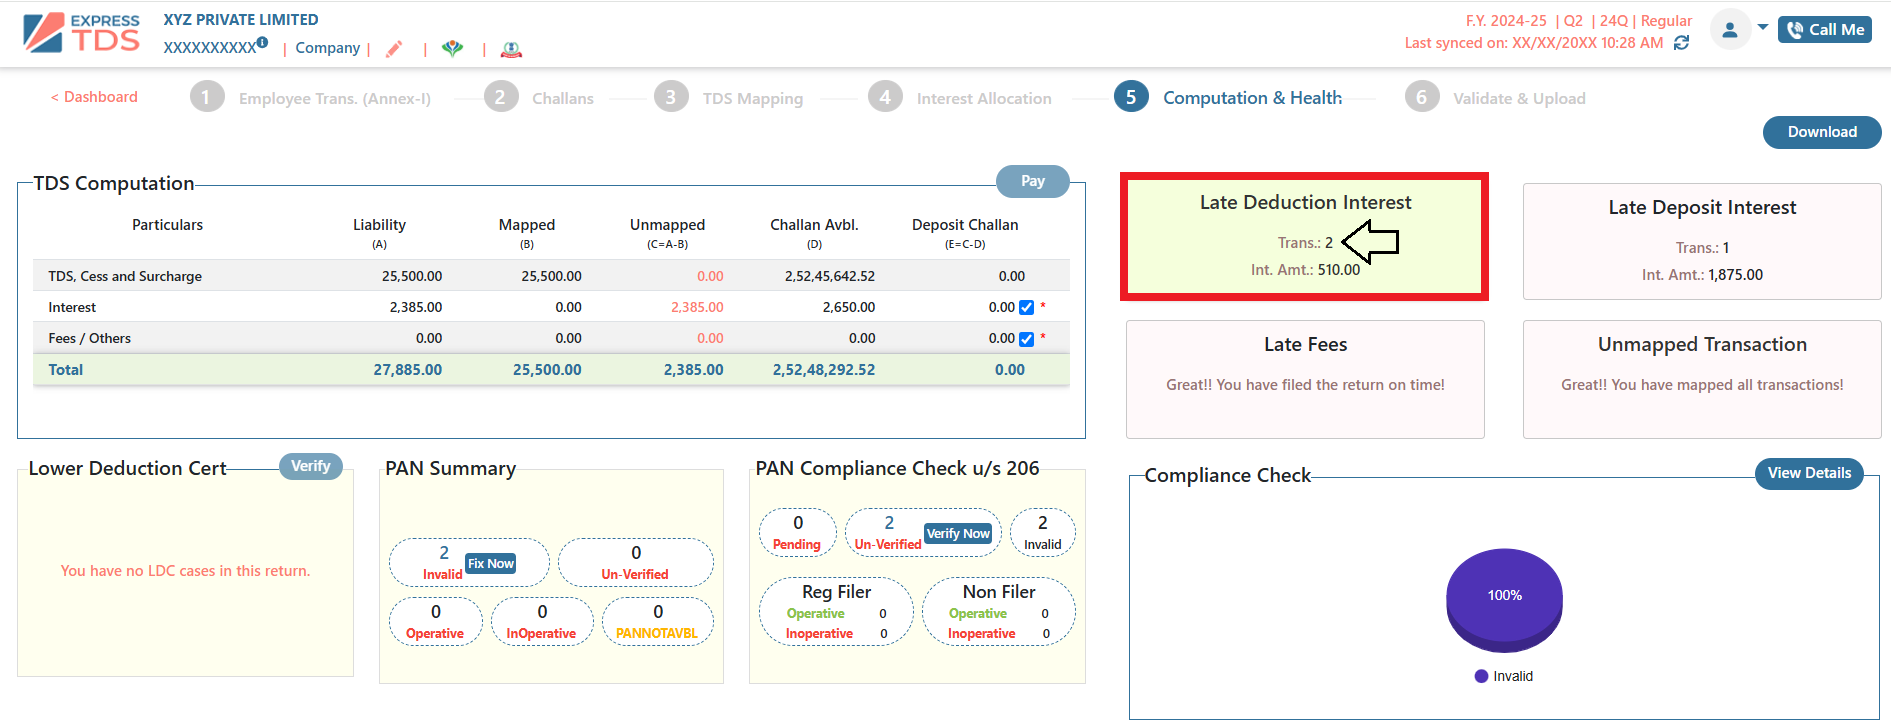This screenshot has width=1891, height=725.
Task: Click the Download button
Action: tap(1822, 132)
